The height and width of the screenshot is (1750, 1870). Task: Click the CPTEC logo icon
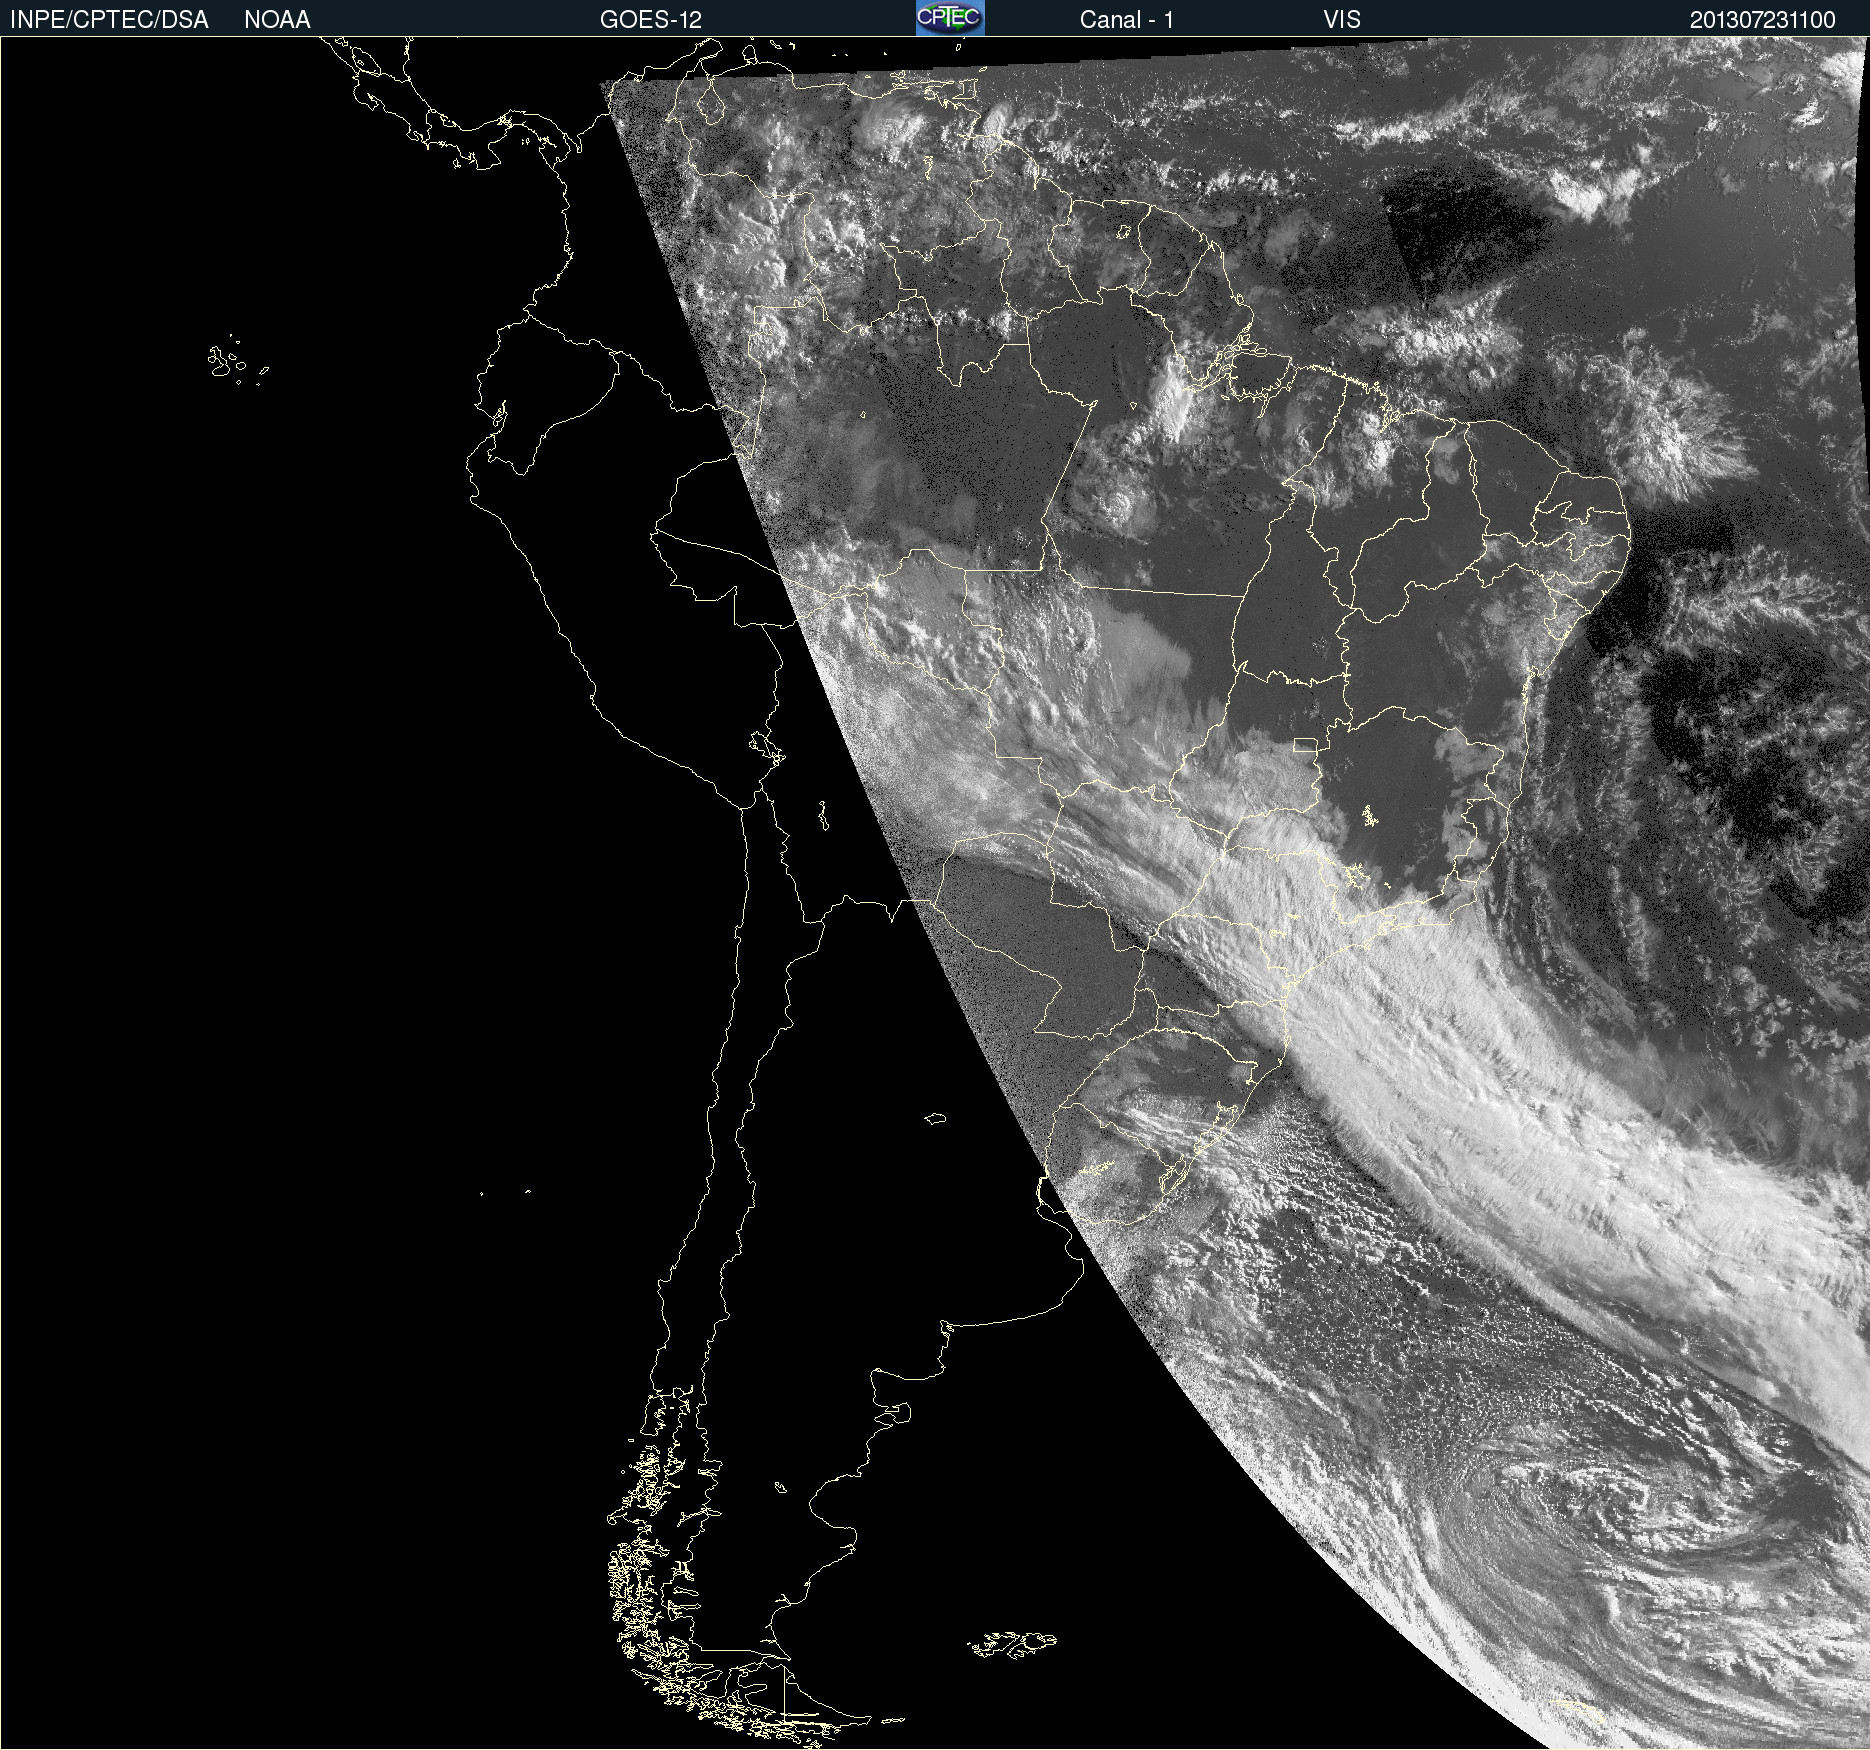pos(950,18)
